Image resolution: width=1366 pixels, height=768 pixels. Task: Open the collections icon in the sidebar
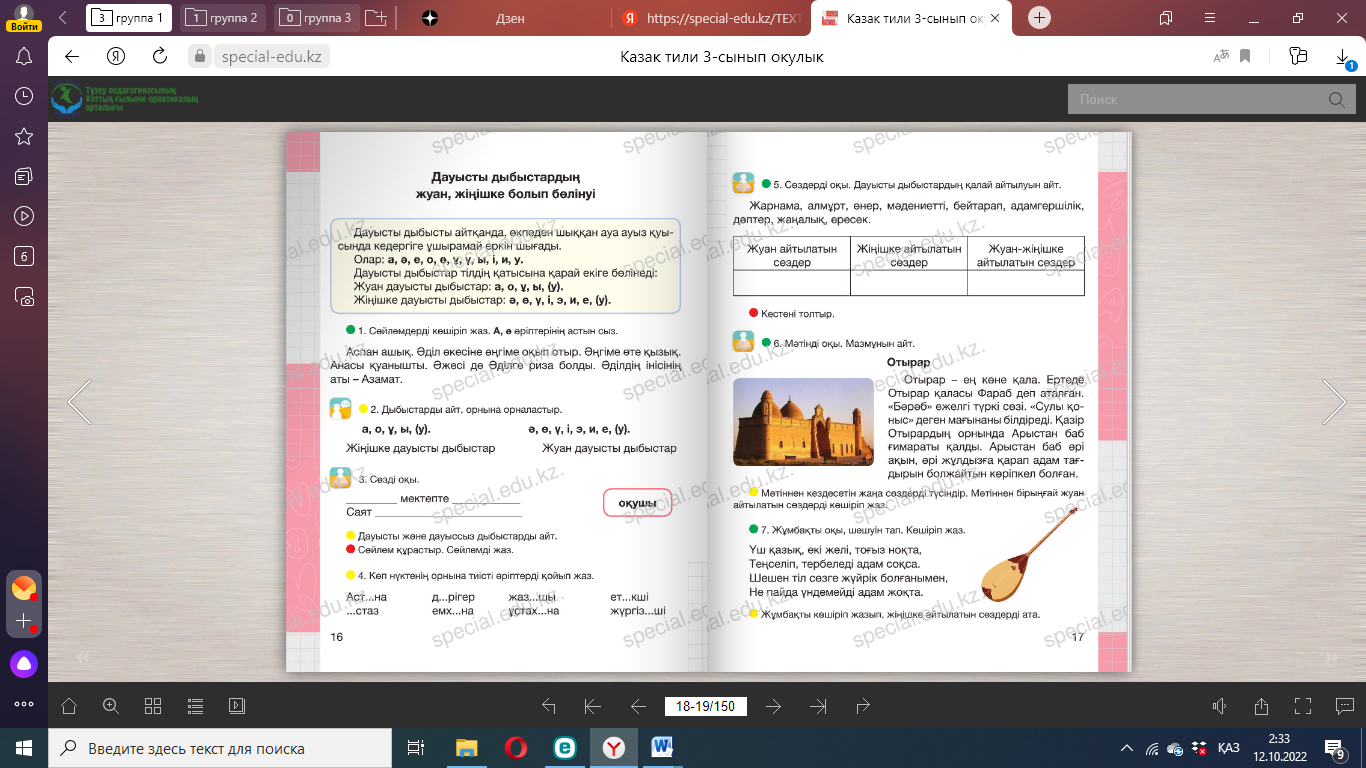click(x=25, y=176)
